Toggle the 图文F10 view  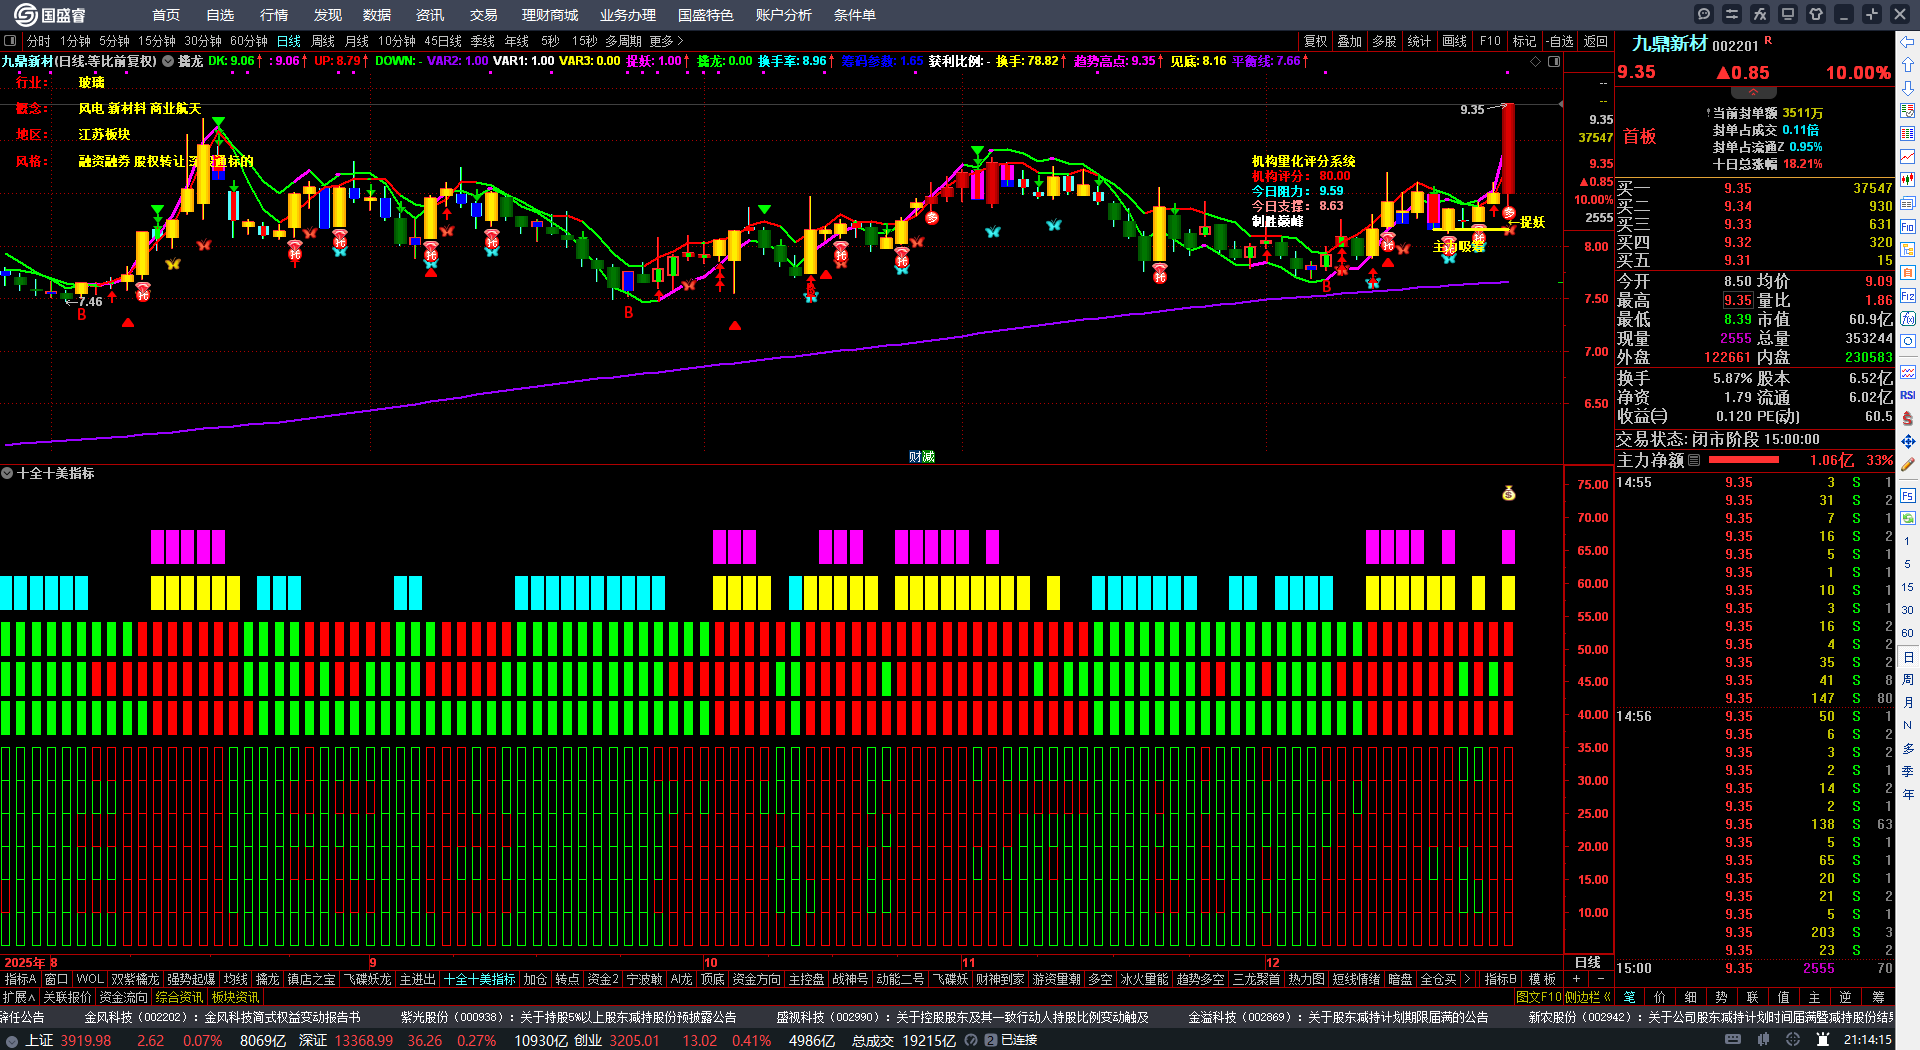(x=1540, y=997)
